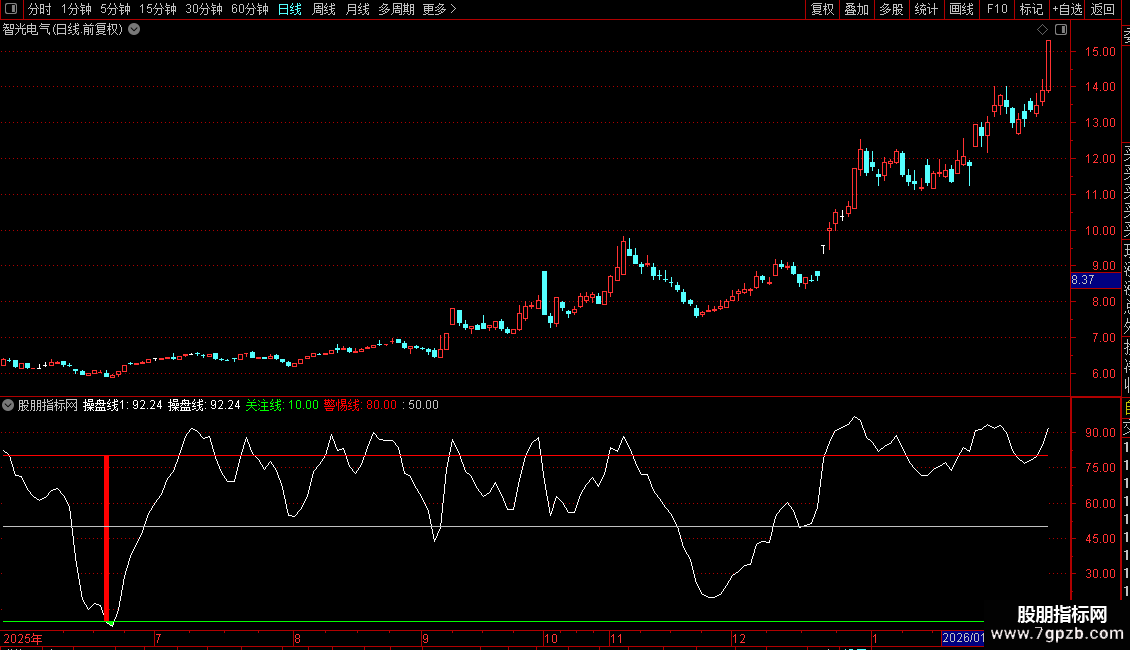Image resolution: width=1130 pixels, height=650 pixels.
Task: Activate the 画线 drawing tool
Action: (961, 9)
